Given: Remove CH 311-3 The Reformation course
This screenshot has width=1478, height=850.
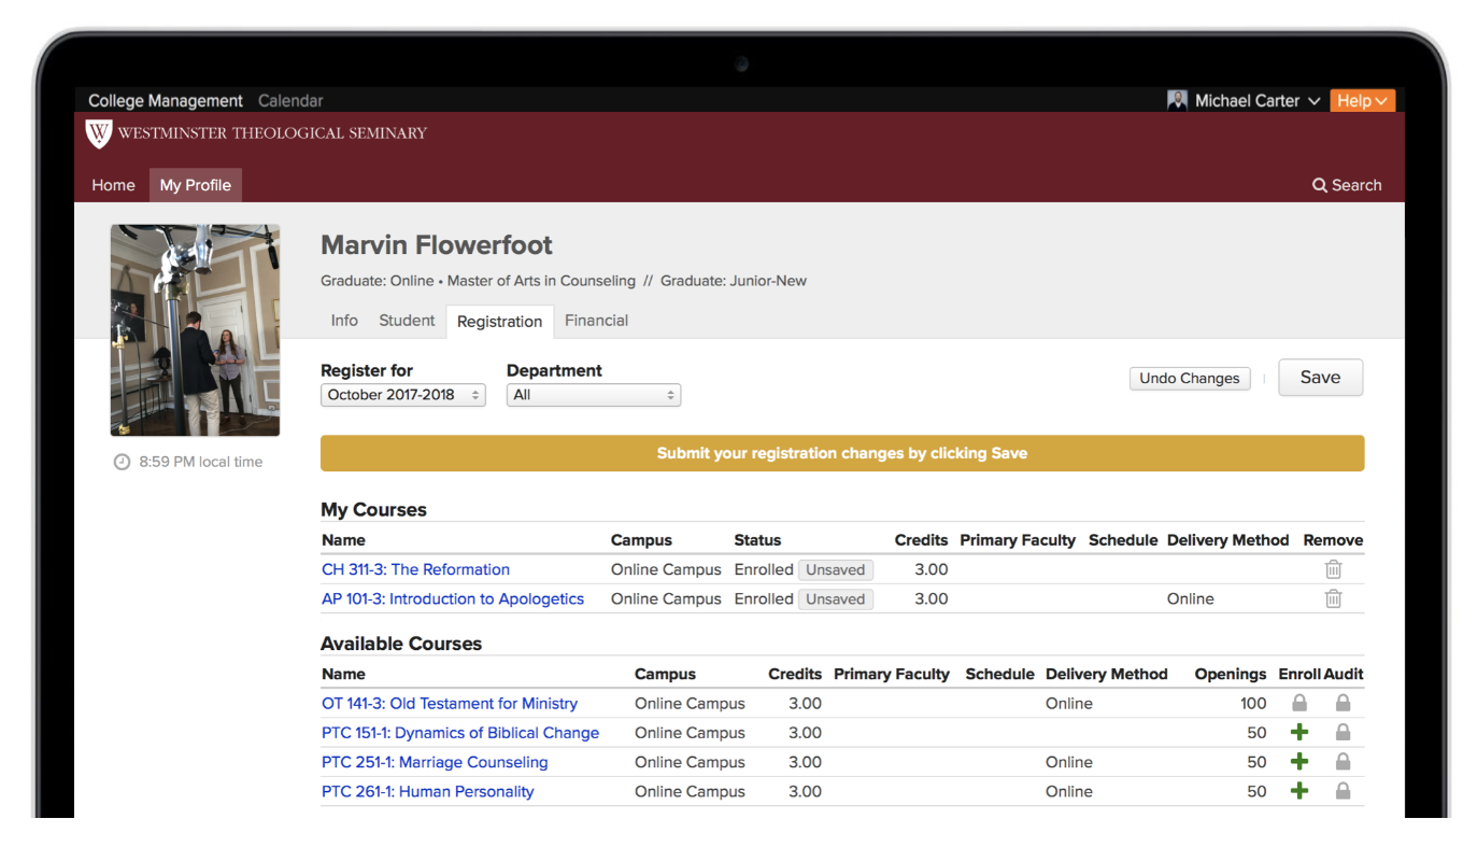Looking at the screenshot, I should click(1333, 569).
